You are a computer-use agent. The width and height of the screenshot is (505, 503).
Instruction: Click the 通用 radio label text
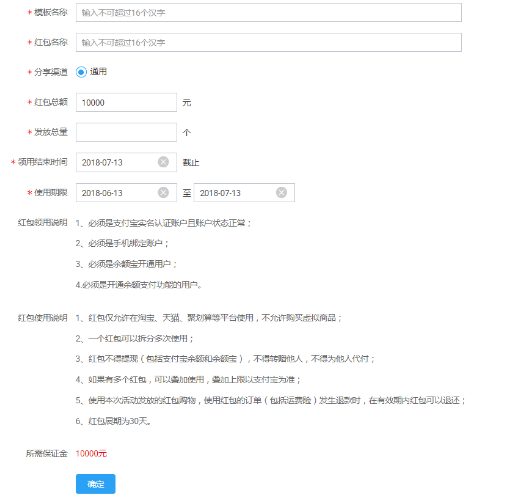coord(98,72)
